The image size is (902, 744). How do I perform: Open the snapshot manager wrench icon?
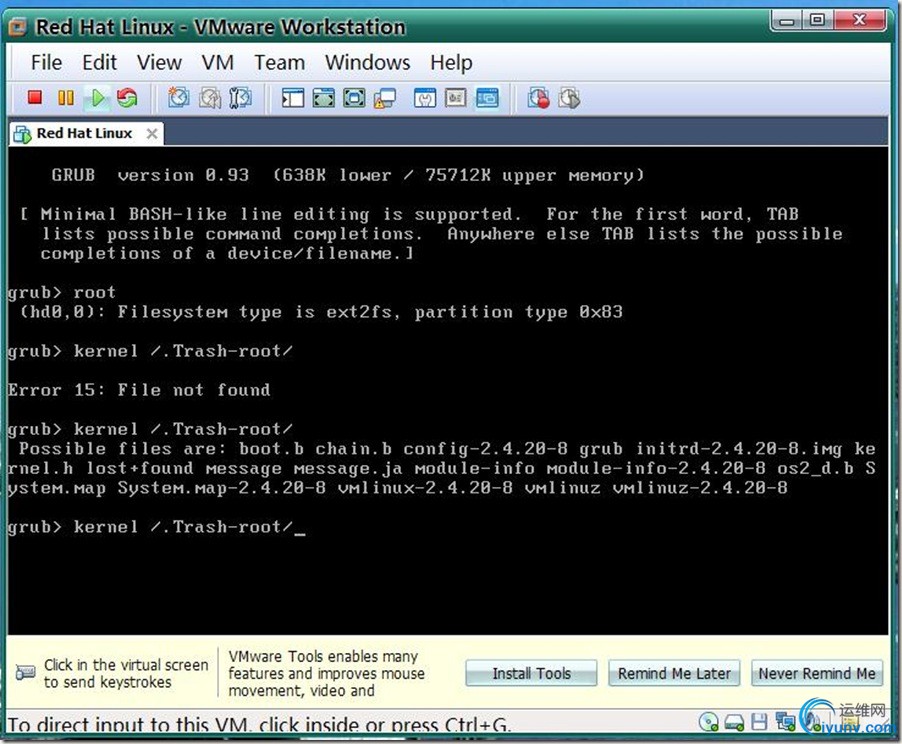pos(240,98)
